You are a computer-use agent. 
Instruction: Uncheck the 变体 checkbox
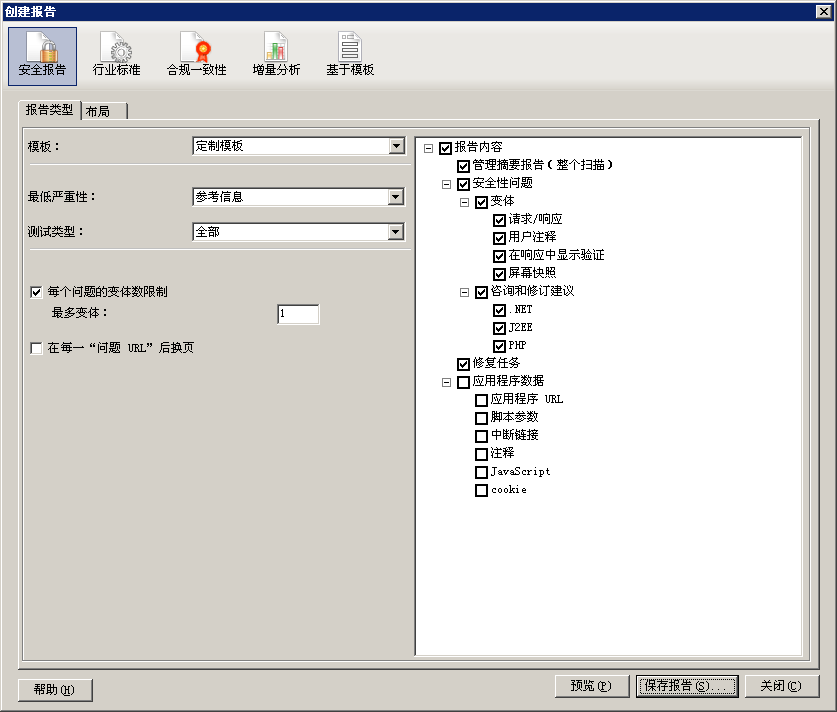(481, 202)
